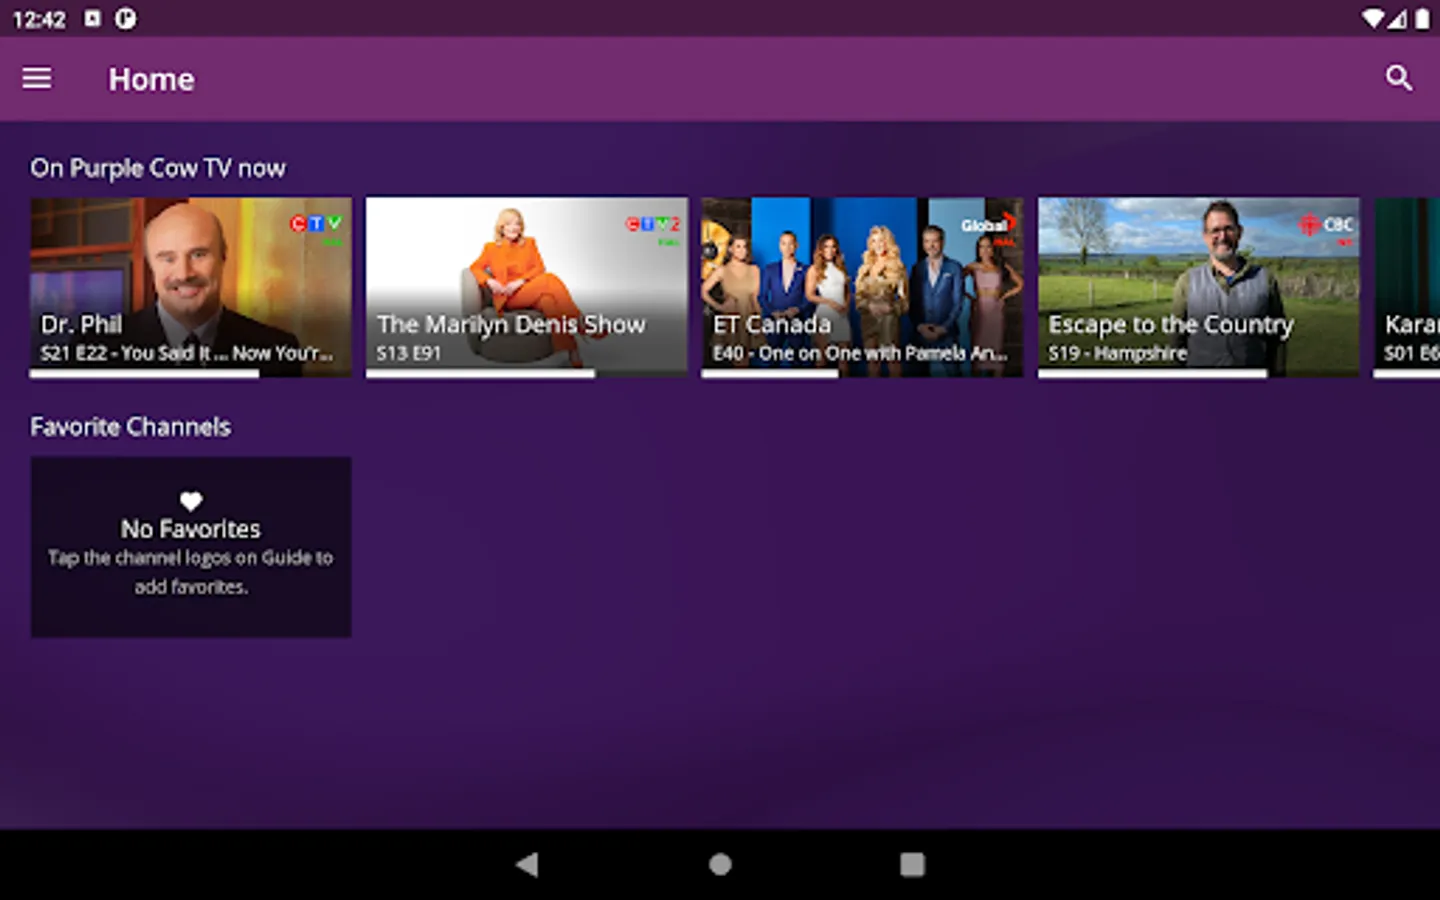Open Escape to the Country card

coord(1198,287)
